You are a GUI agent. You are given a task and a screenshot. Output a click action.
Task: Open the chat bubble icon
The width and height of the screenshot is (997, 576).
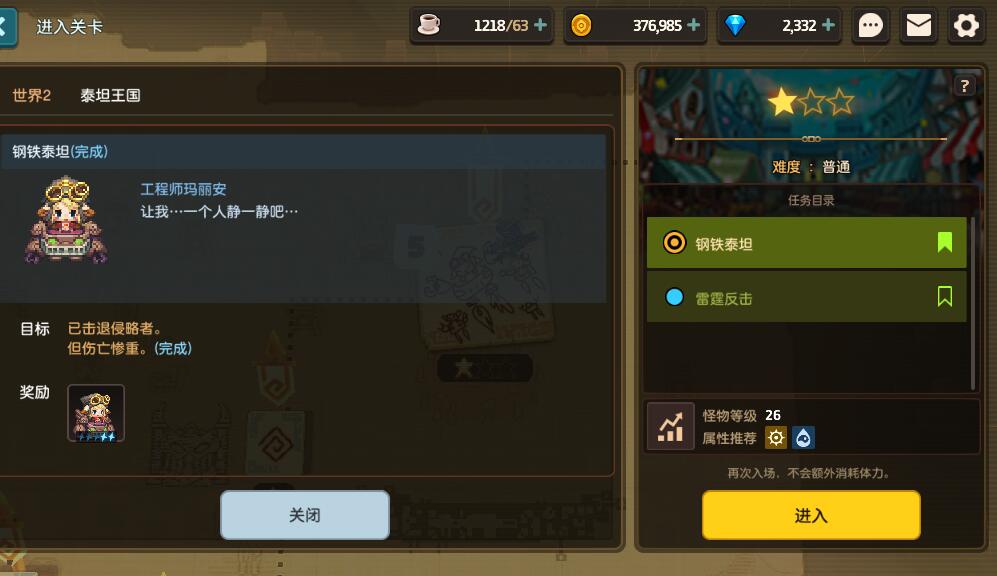870,26
